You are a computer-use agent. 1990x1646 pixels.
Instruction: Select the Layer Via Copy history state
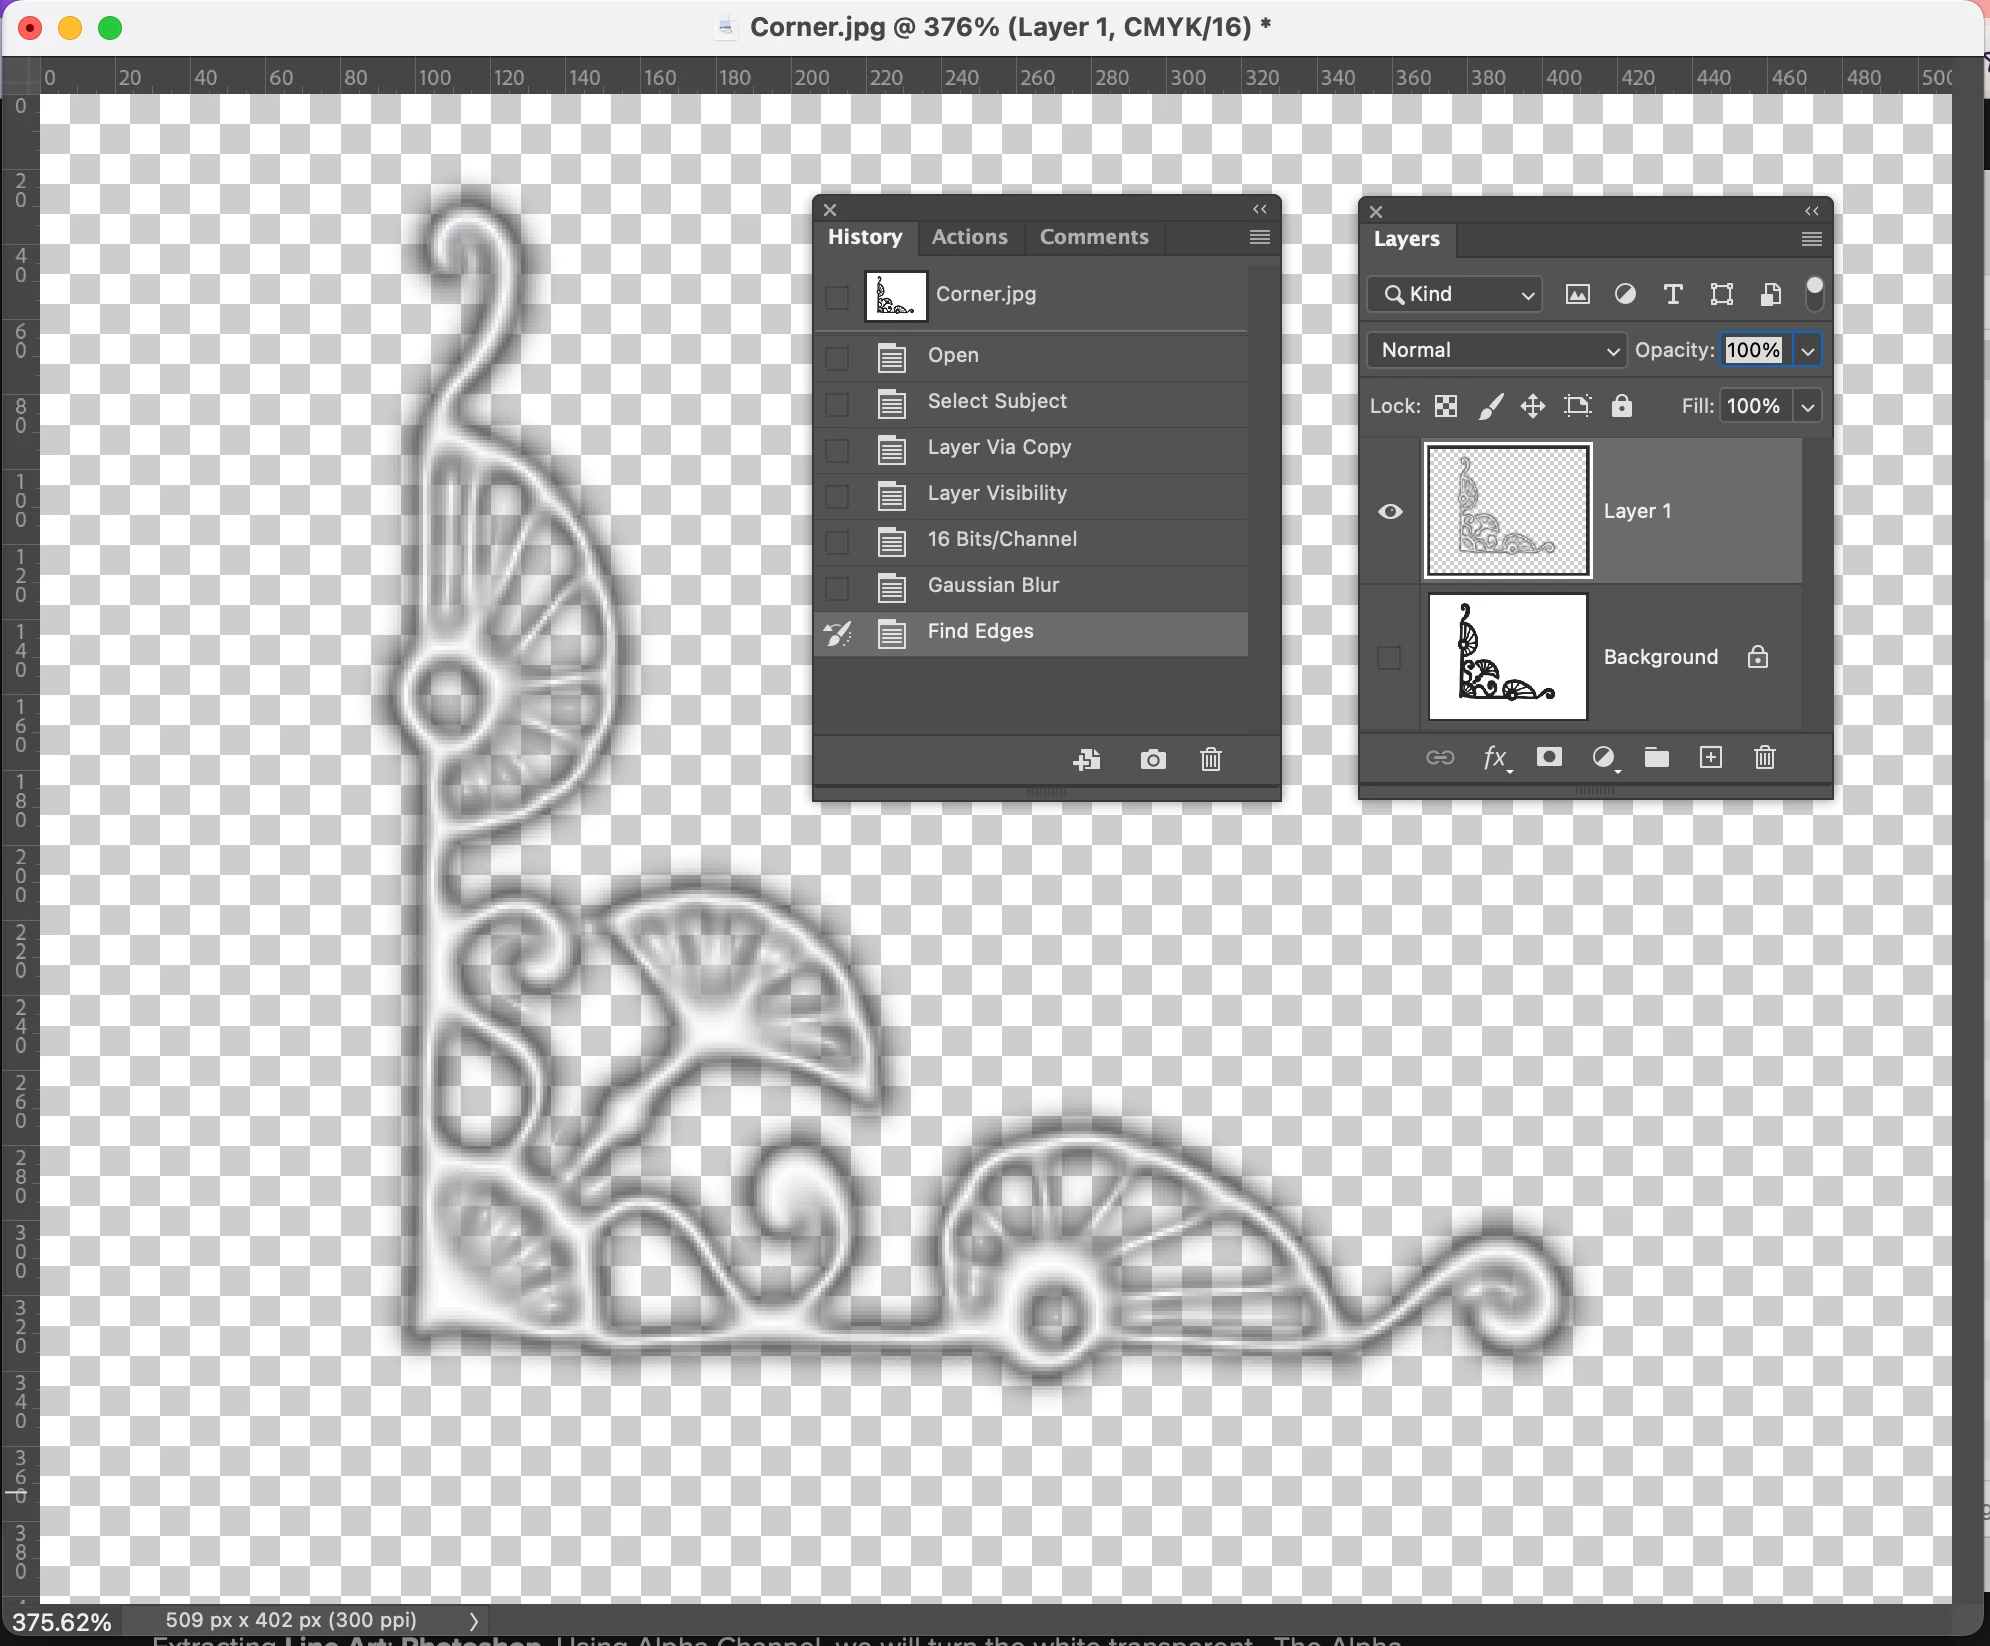point(999,448)
